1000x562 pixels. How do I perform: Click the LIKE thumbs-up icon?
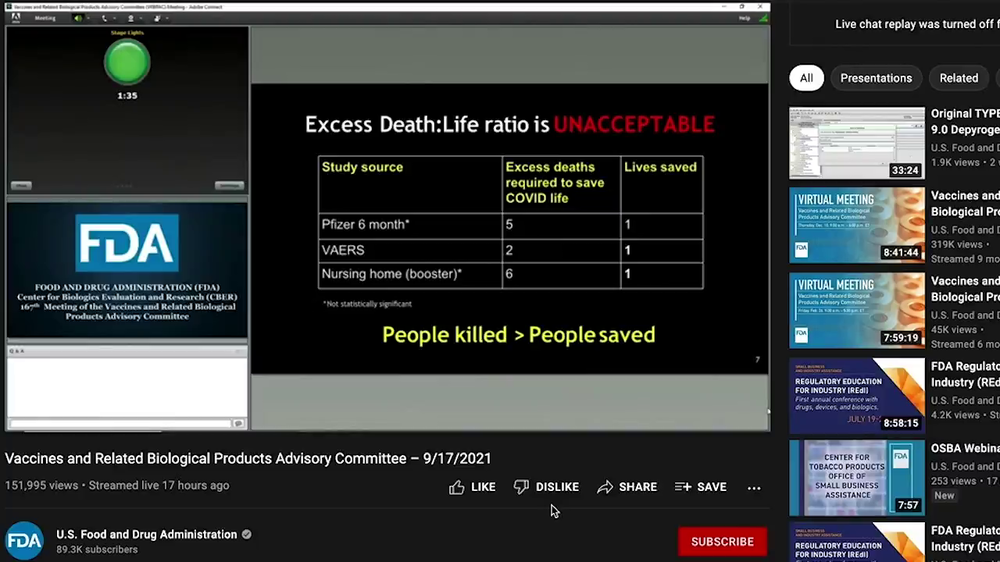457,487
